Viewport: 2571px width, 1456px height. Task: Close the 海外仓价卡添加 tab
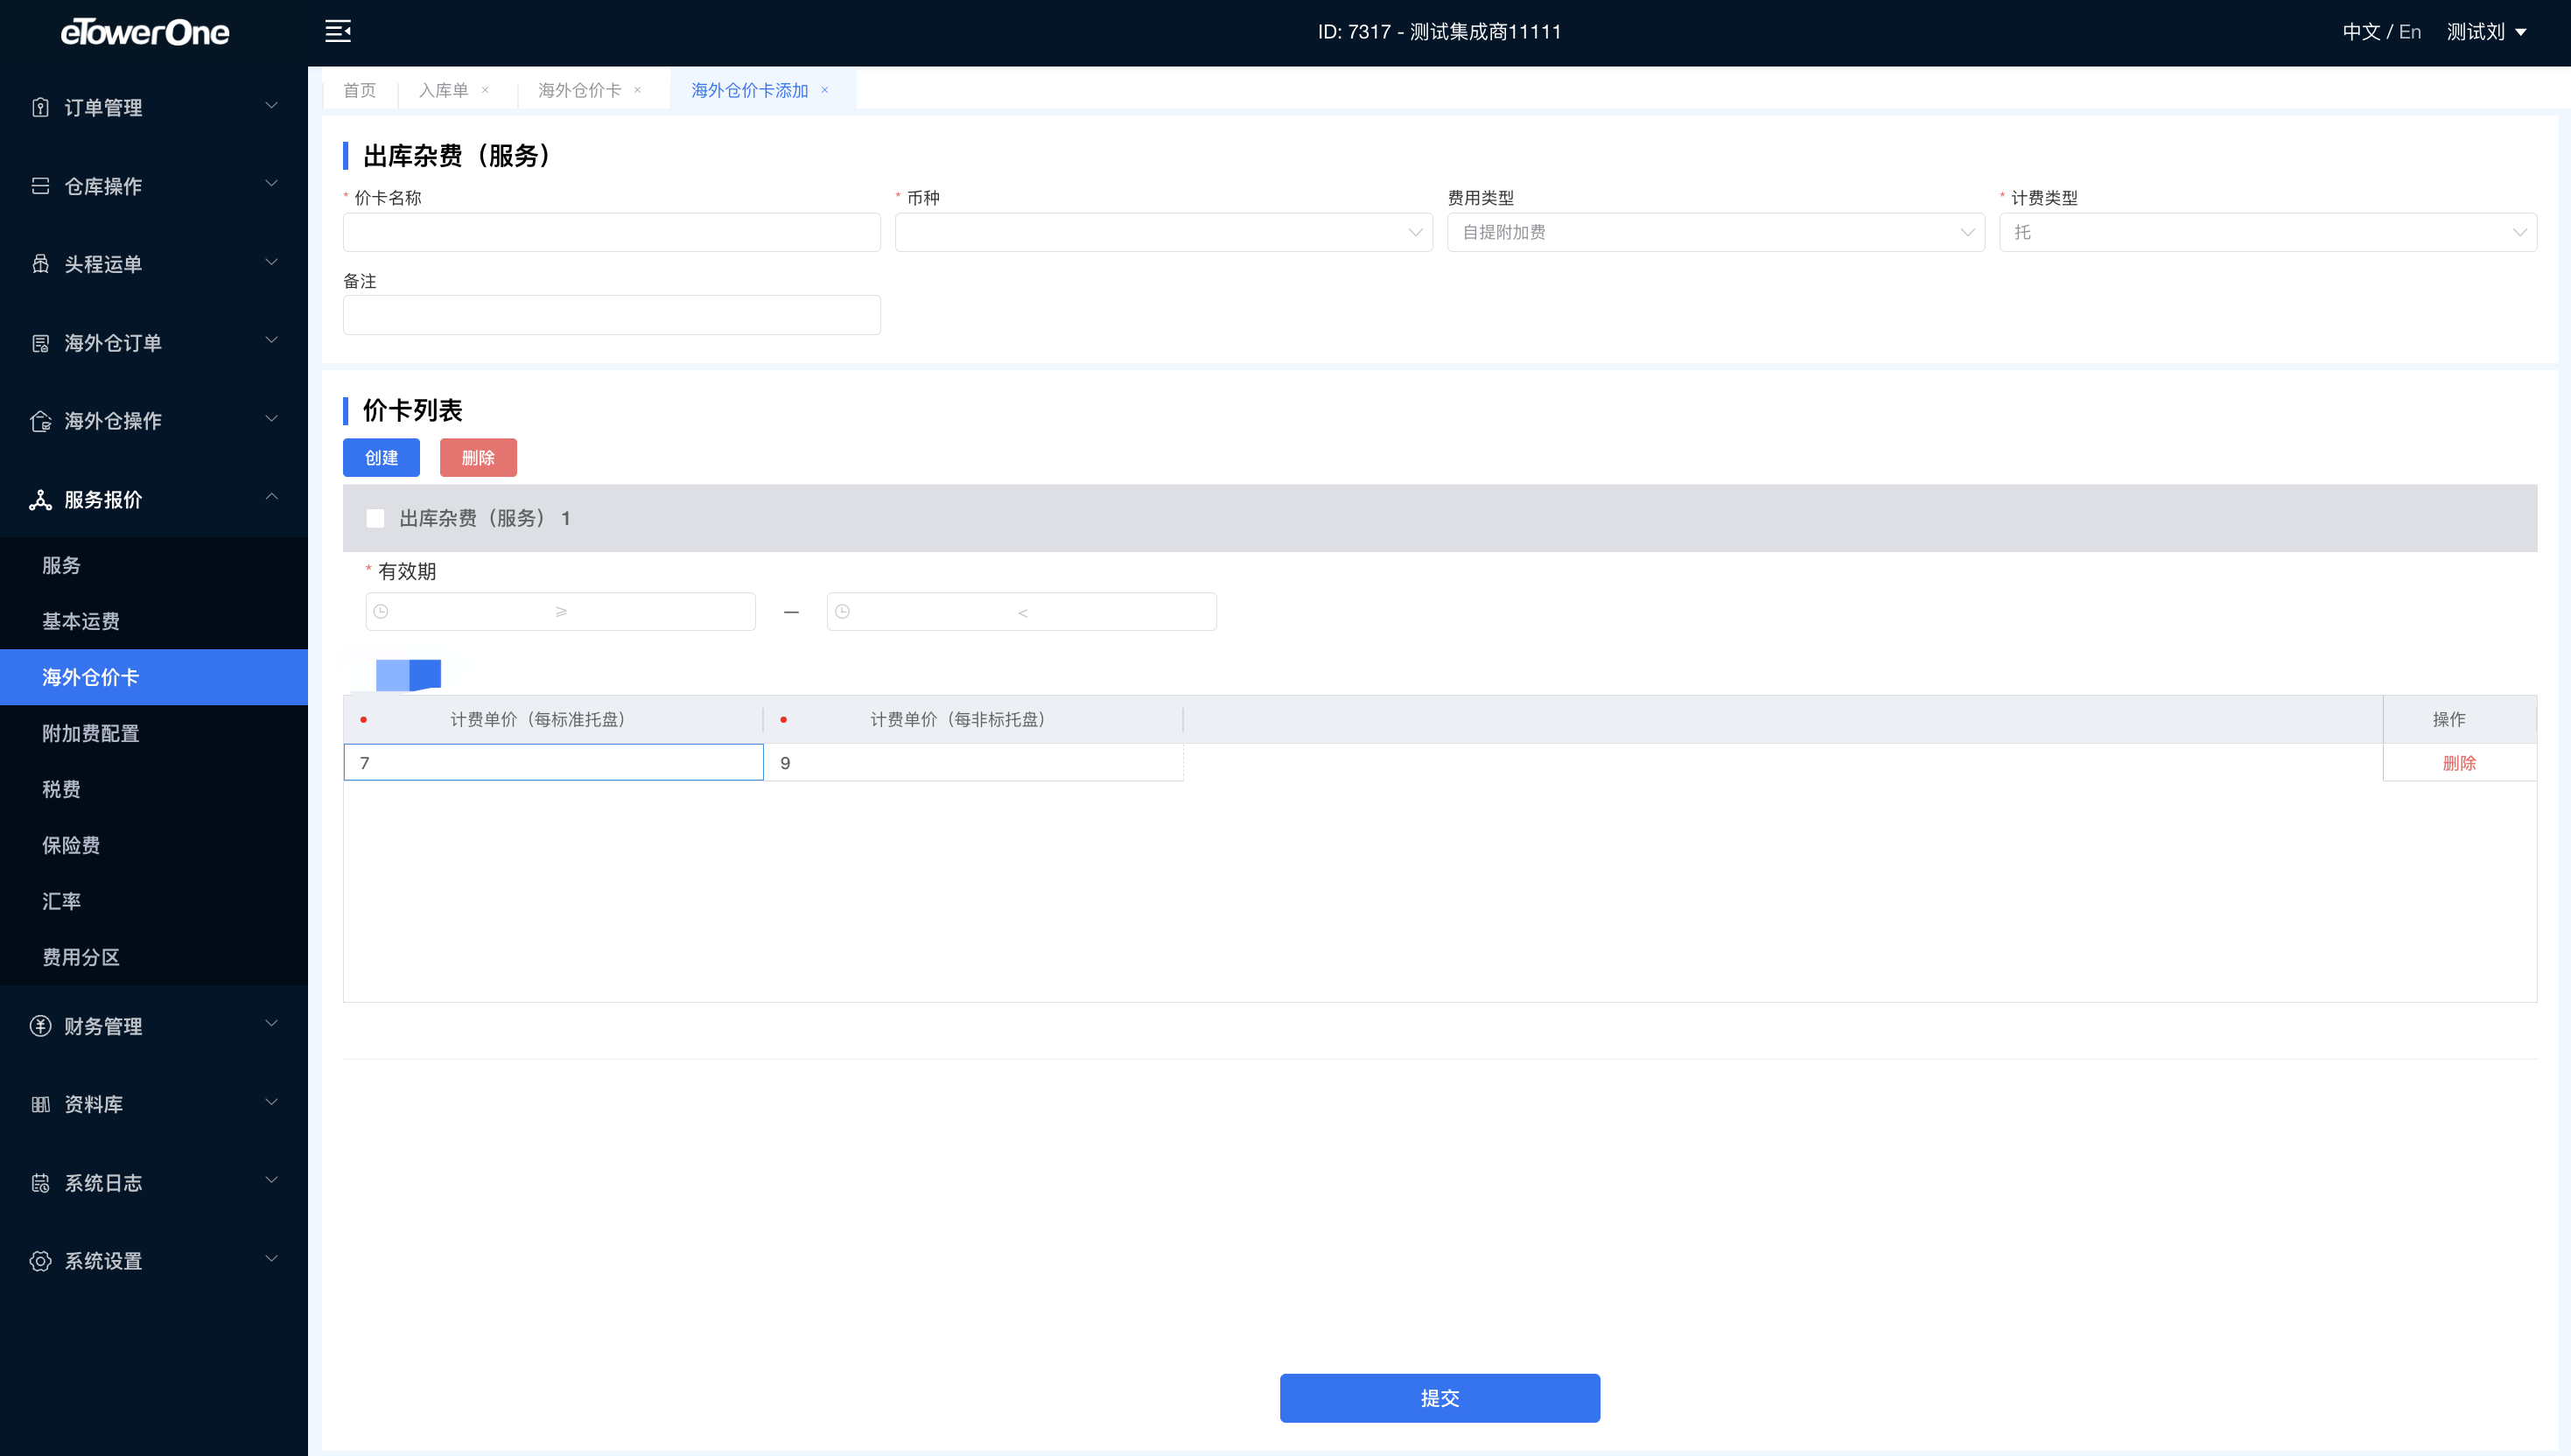tap(825, 90)
